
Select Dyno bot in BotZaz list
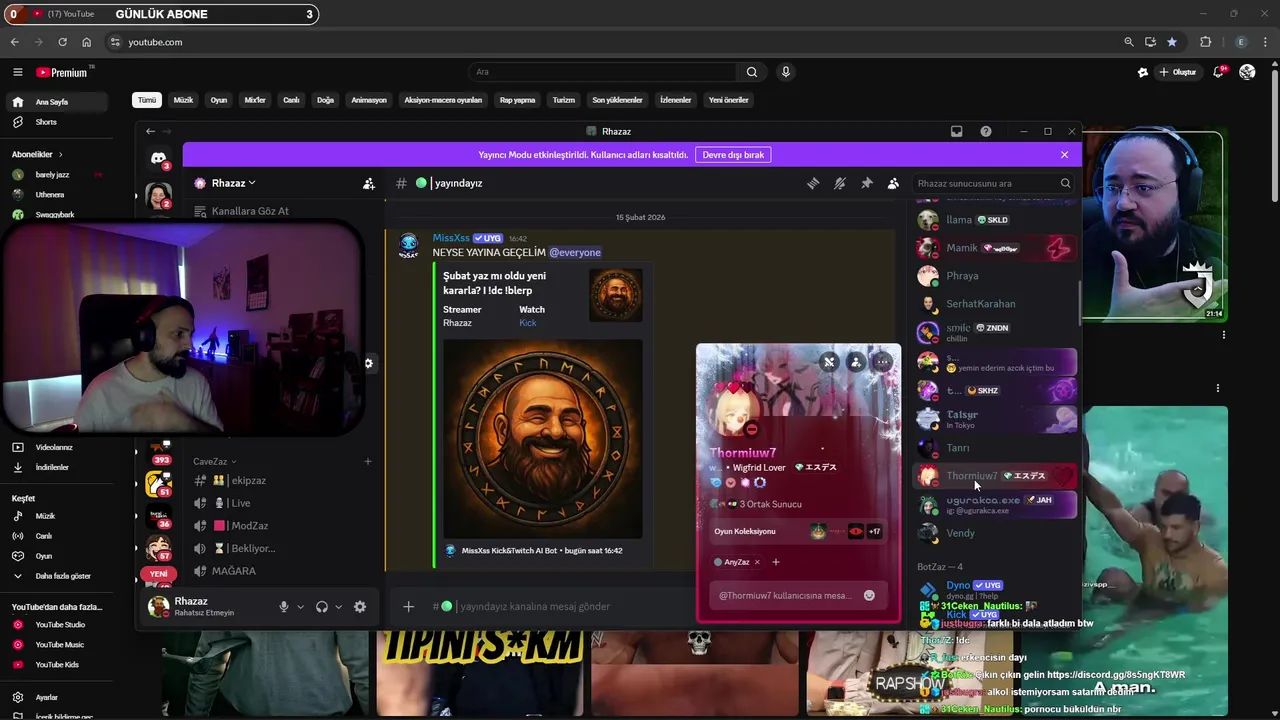click(996, 589)
